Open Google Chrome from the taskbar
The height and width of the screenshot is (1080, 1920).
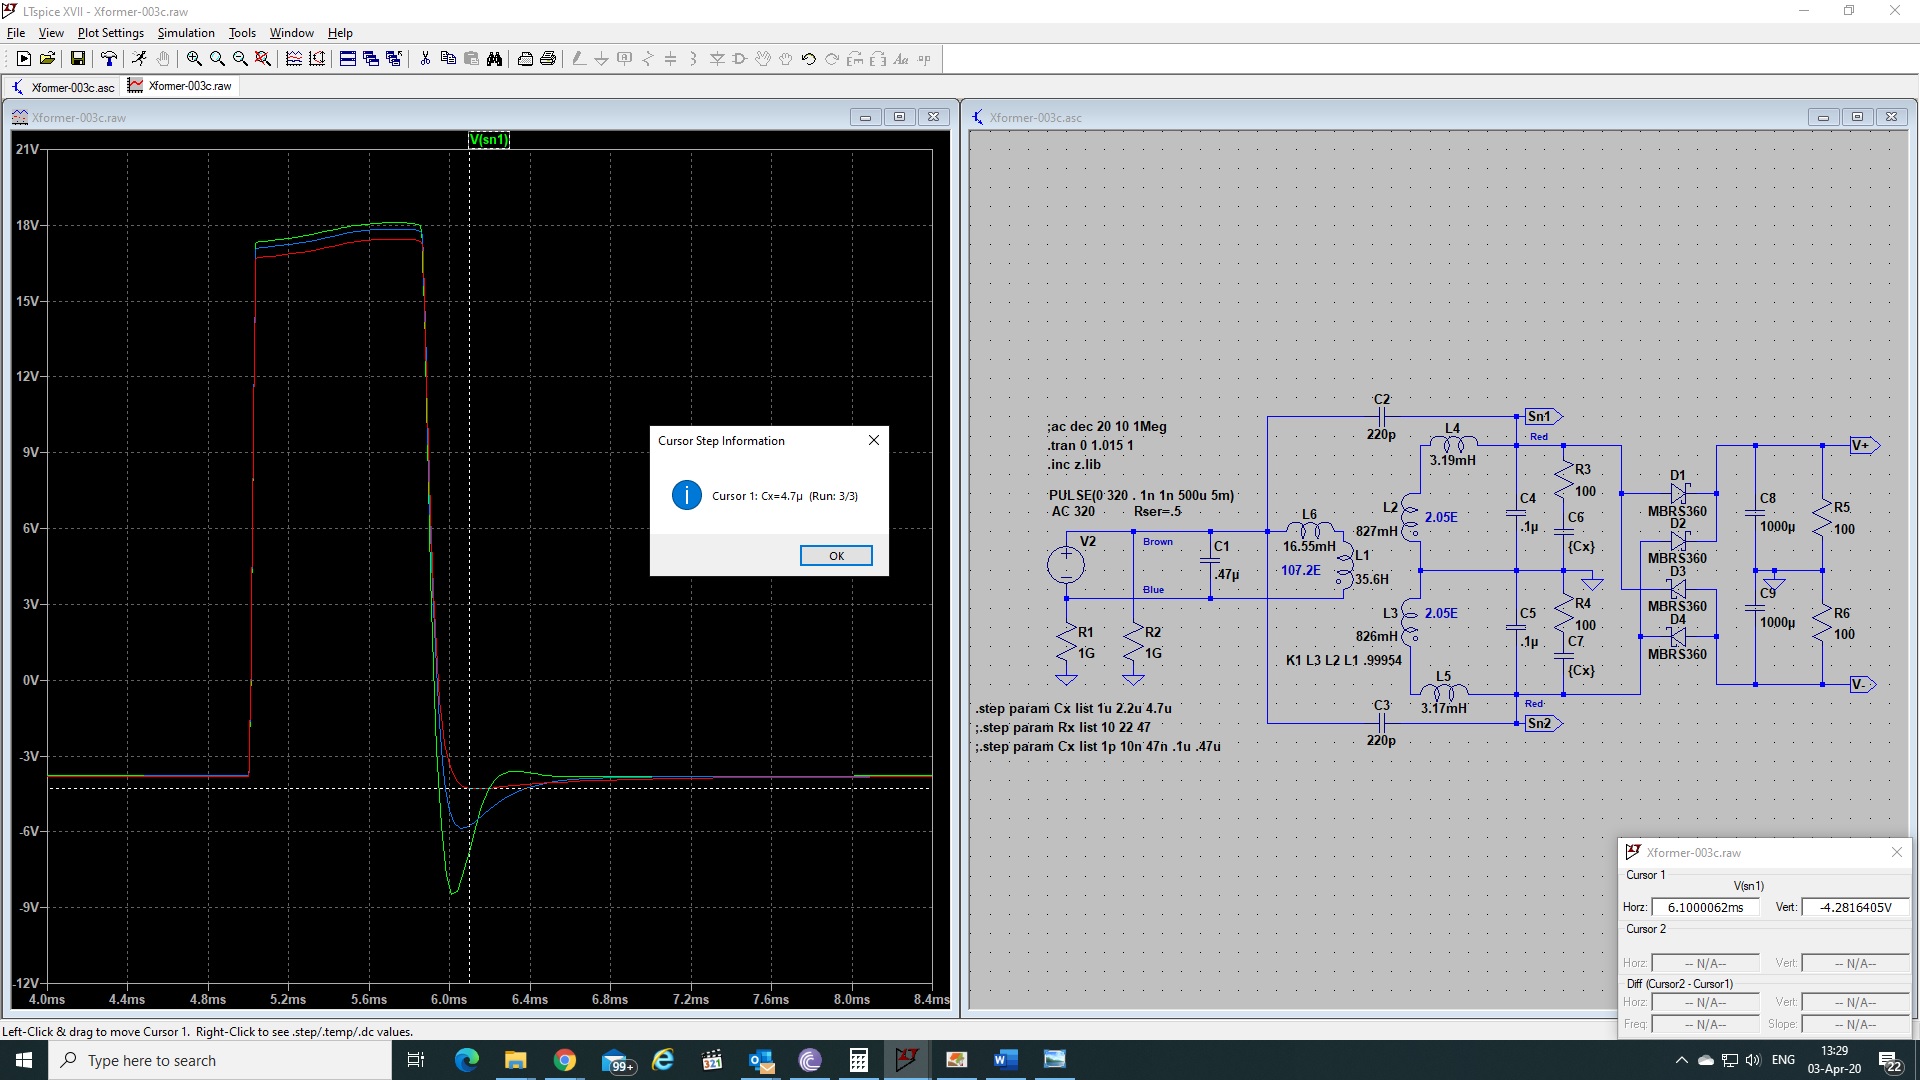click(x=565, y=1060)
